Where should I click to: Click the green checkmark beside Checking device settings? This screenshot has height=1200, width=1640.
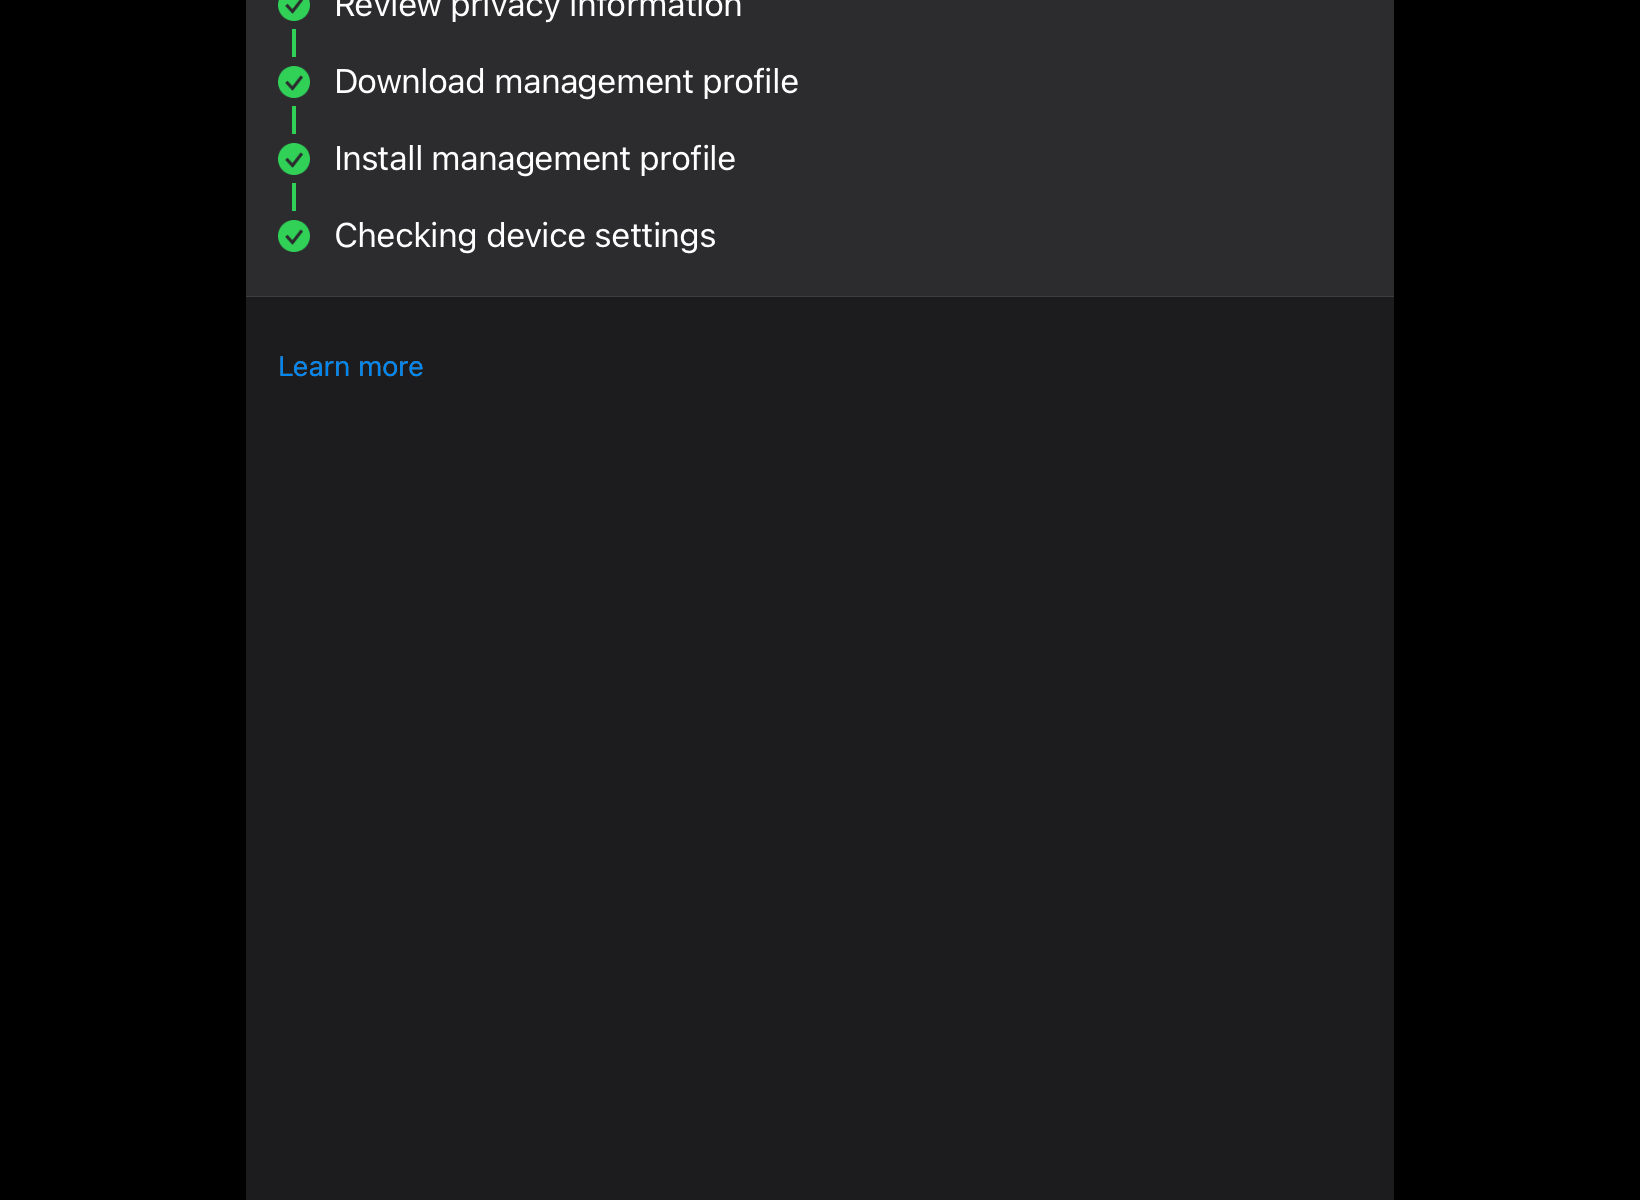coord(294,236)
